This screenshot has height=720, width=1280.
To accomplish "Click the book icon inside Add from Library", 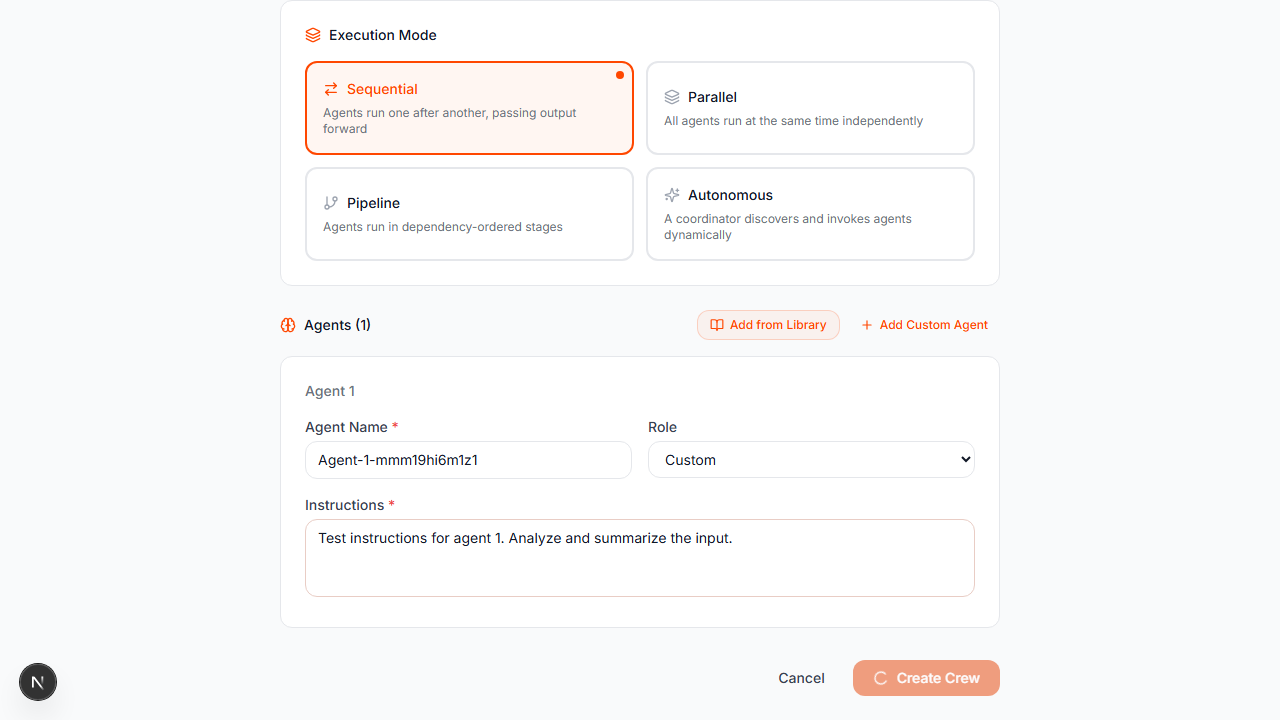I will [x=716, y=324].
